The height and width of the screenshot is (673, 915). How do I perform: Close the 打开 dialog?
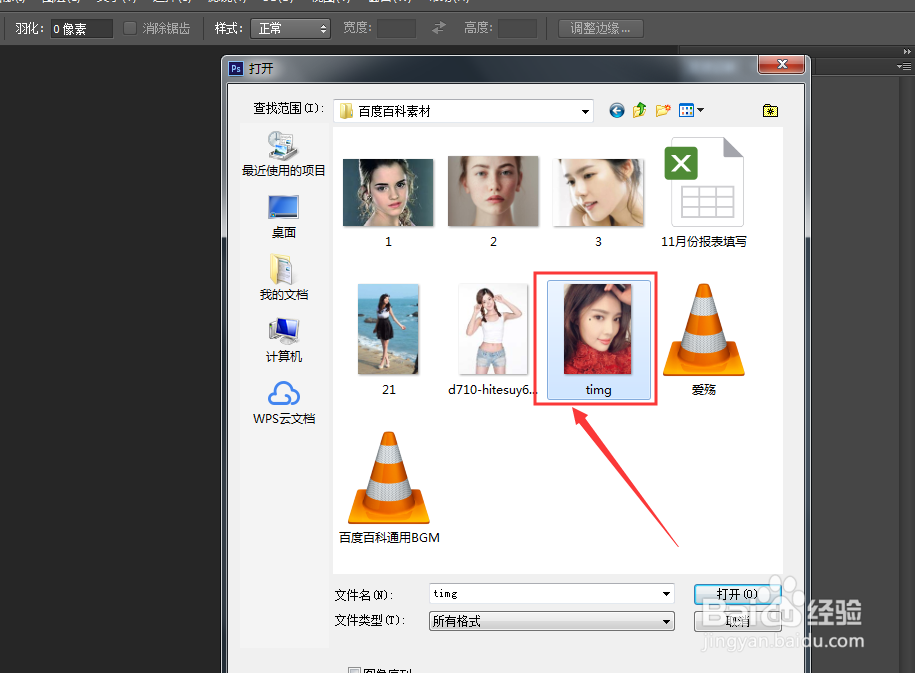783,64
